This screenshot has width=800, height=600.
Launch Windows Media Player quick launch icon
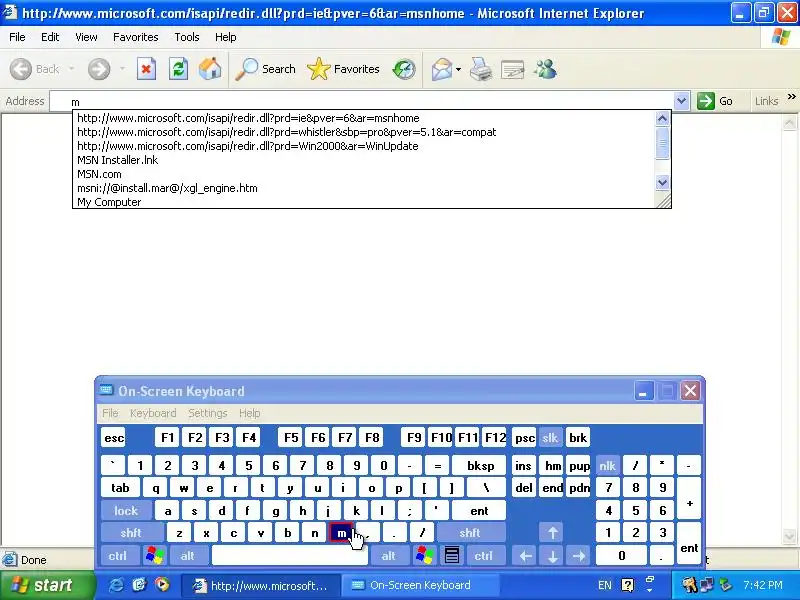coord(162,585)
